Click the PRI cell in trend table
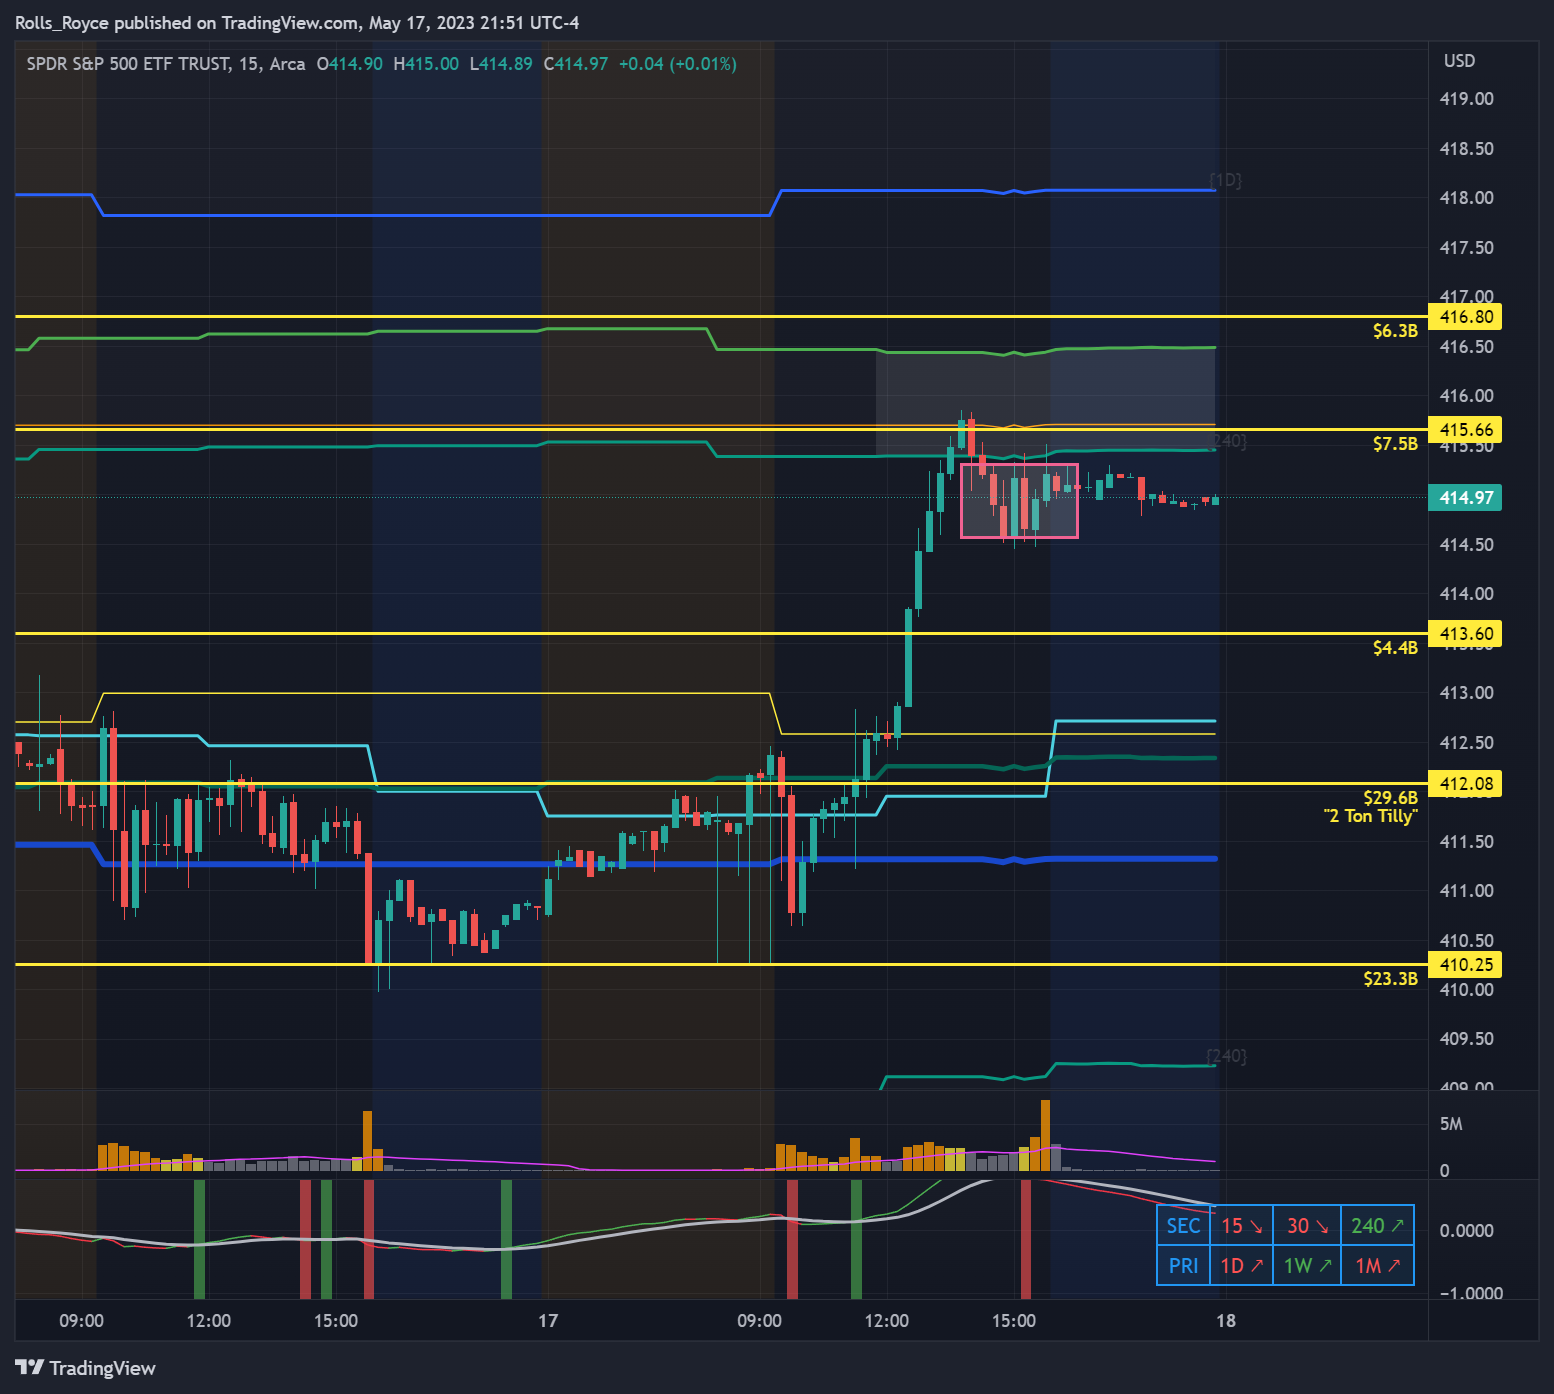Image resolution: width=1554 pixels, height=1394 pixels. pyautogui.click(x=1183, y=1266)
